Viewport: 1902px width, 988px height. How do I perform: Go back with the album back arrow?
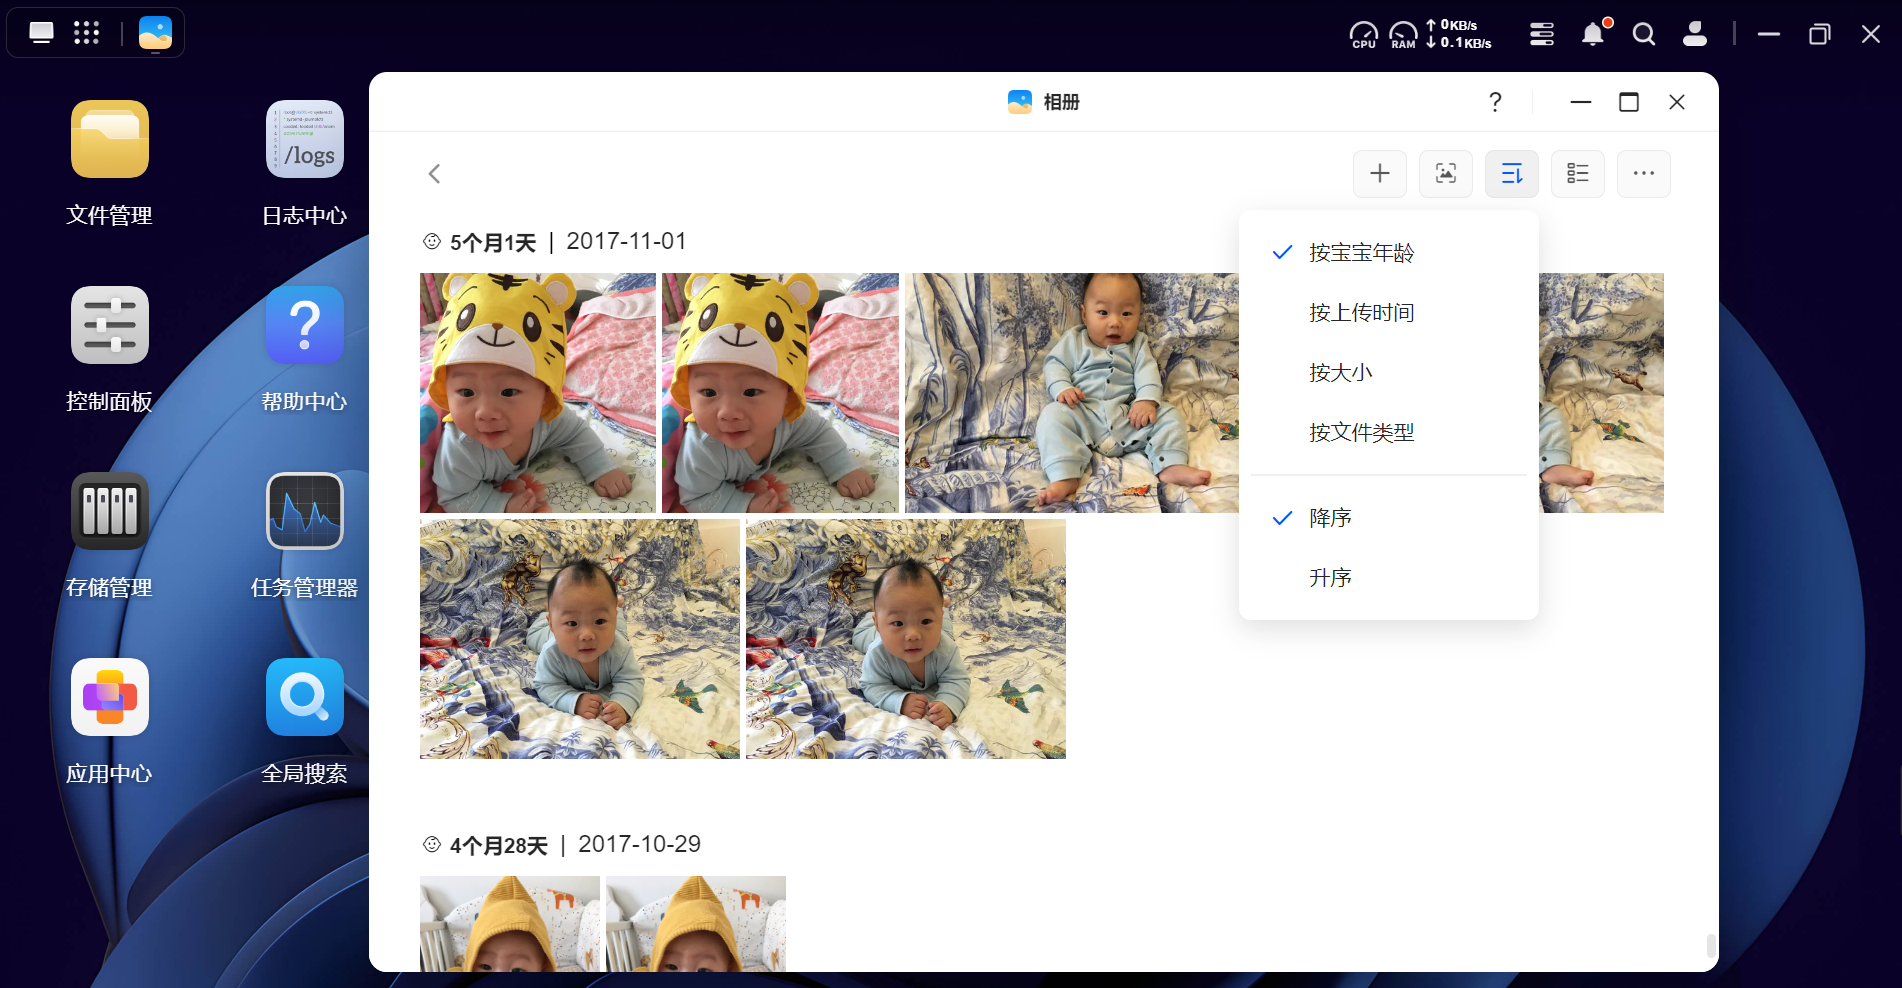(434, 174)
